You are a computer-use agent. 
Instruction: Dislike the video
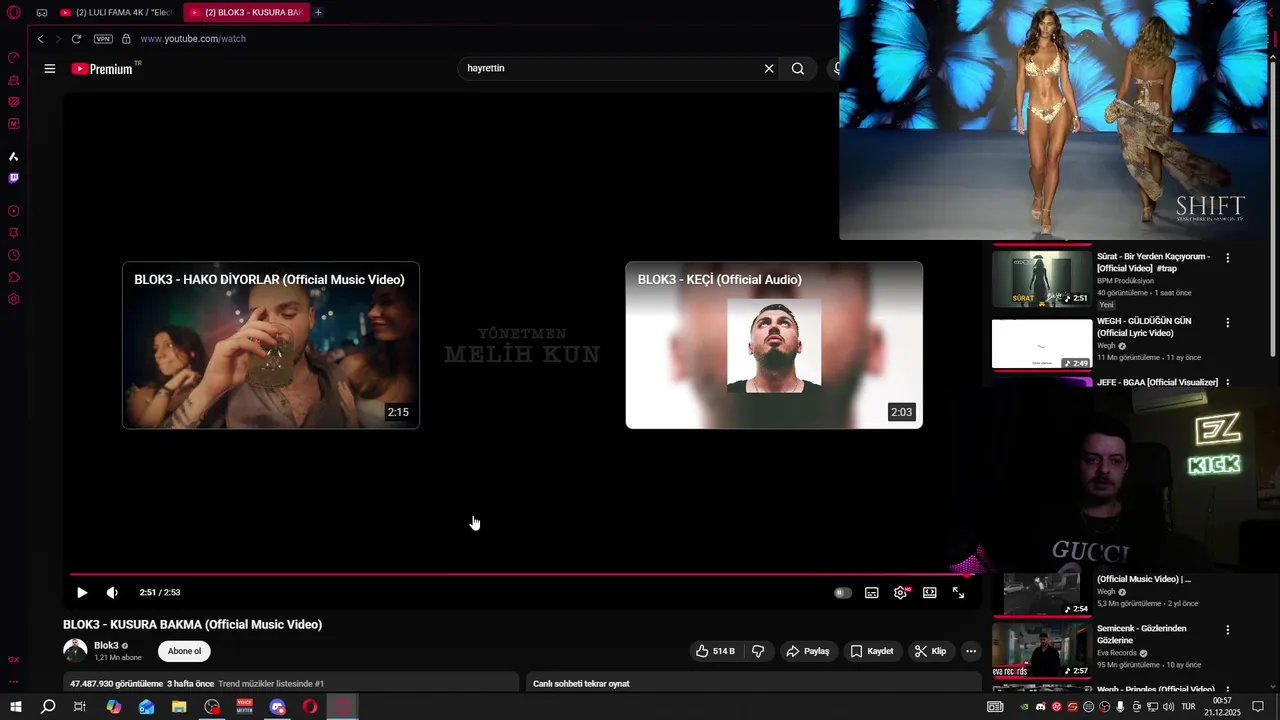pyautogui.click(x=758, y=651)
